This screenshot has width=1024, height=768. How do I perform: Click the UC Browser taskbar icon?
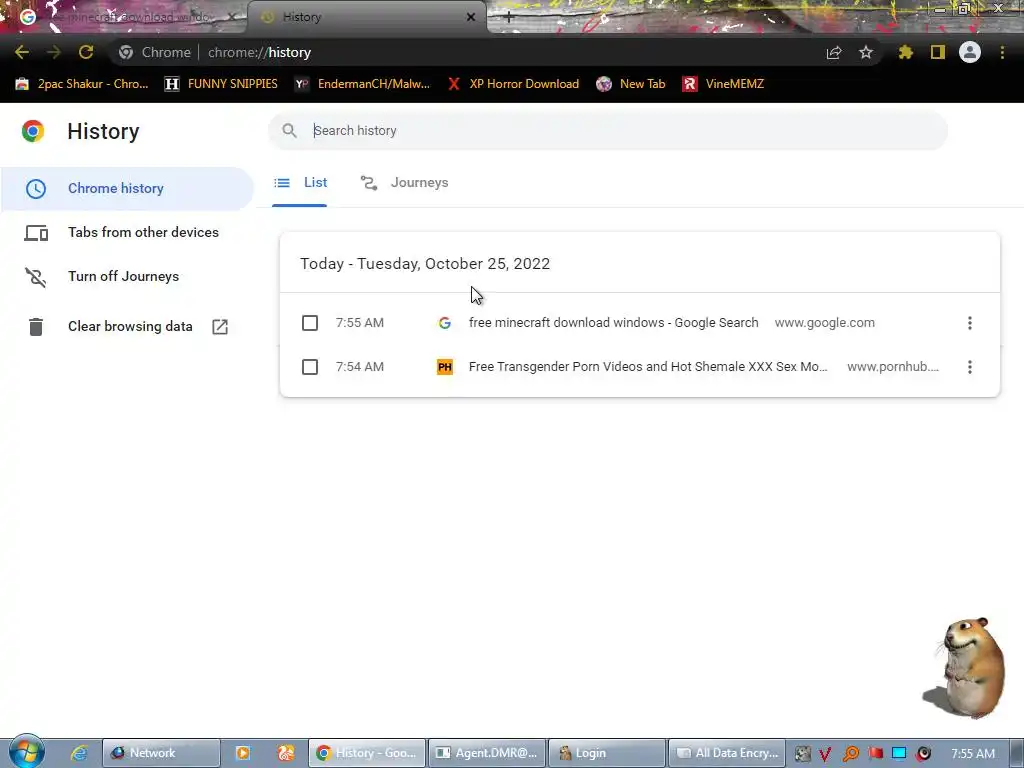pos(285,753)
